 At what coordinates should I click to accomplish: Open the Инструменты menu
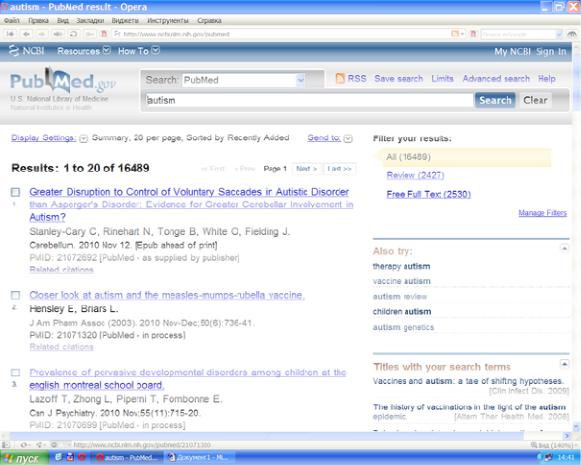pos(168,20)
